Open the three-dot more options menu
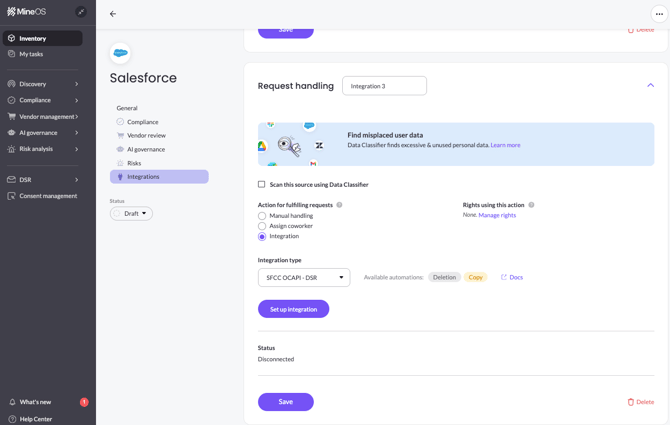The image size is (670, 425). pos(659,14)
